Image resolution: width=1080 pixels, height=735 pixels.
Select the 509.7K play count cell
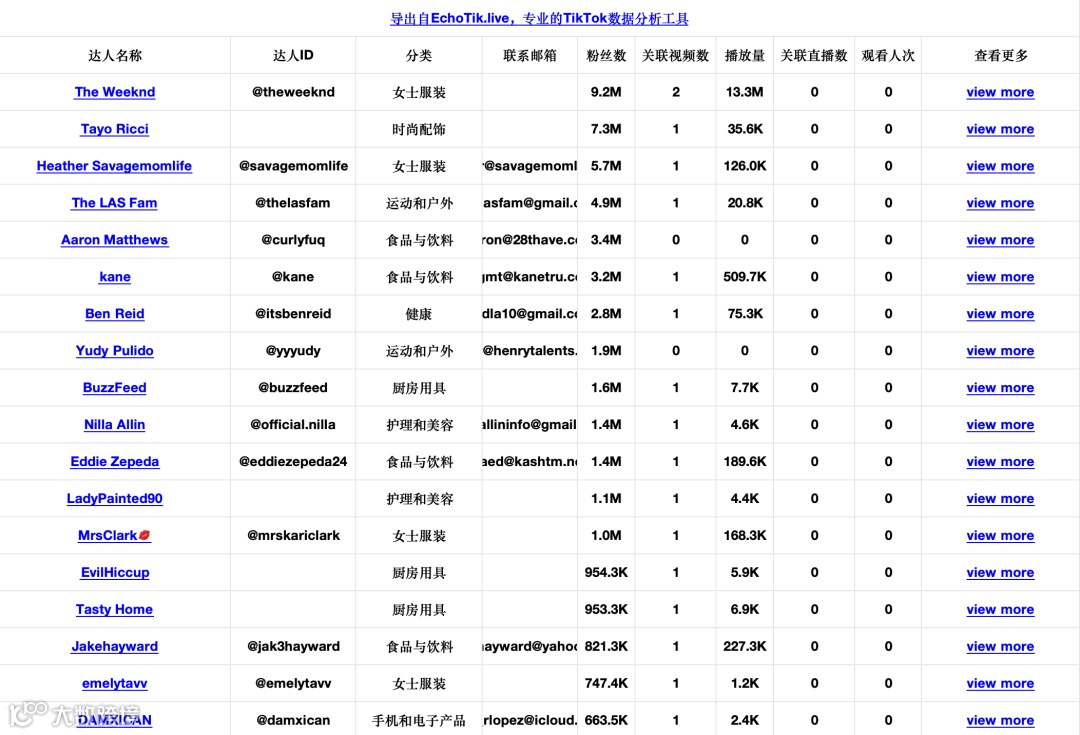pos(745,277)
